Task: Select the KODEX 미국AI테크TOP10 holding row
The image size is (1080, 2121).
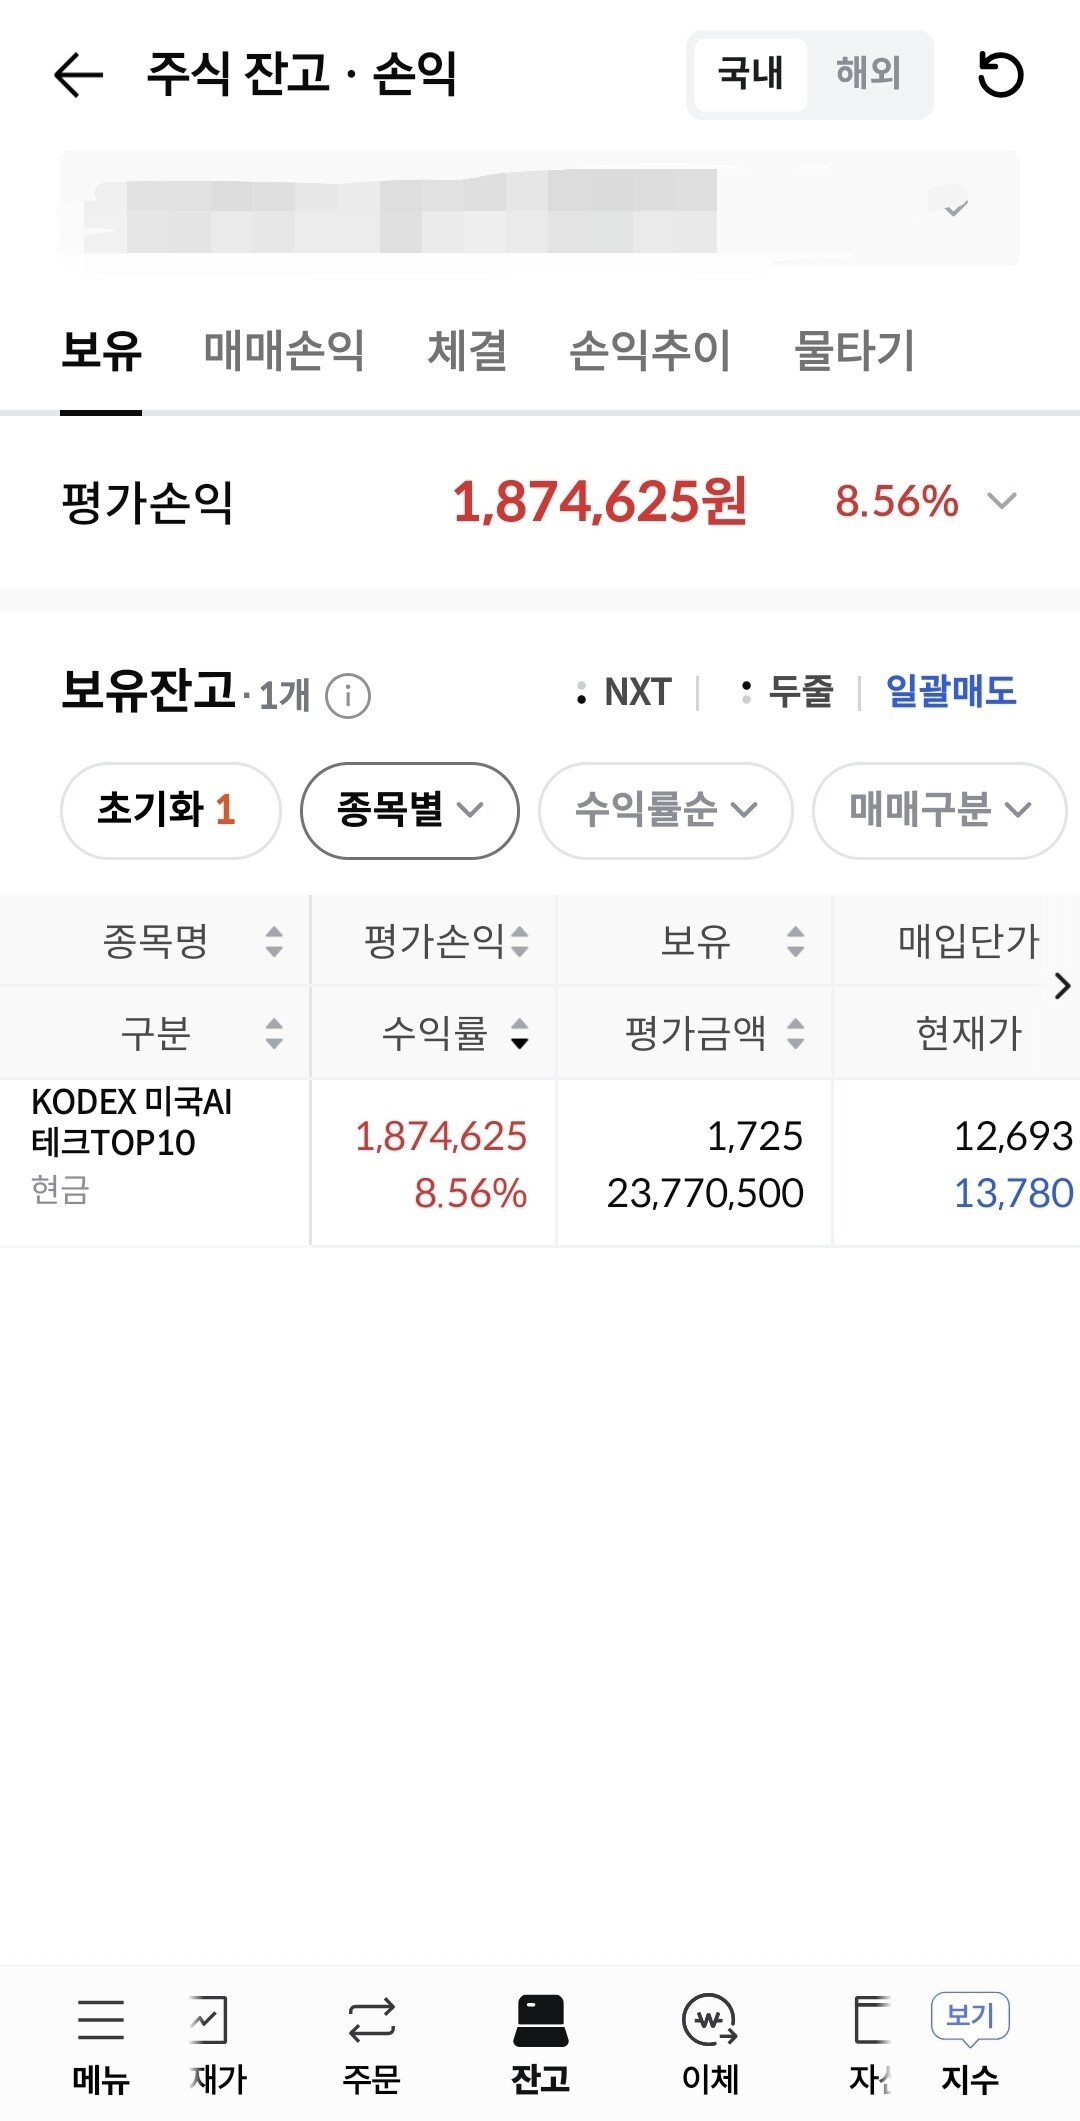Action: (x=540, y=1163)
